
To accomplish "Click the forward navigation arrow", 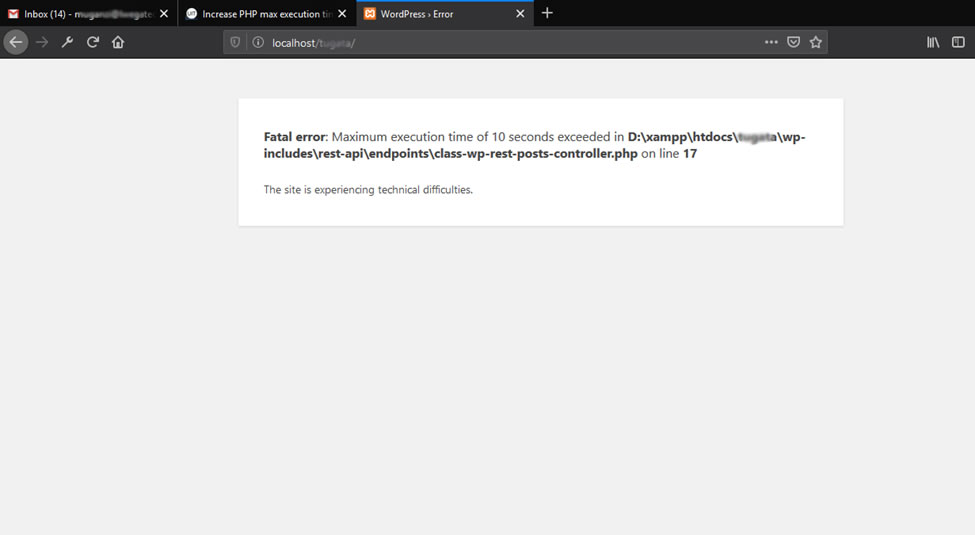I will (42, 42).
